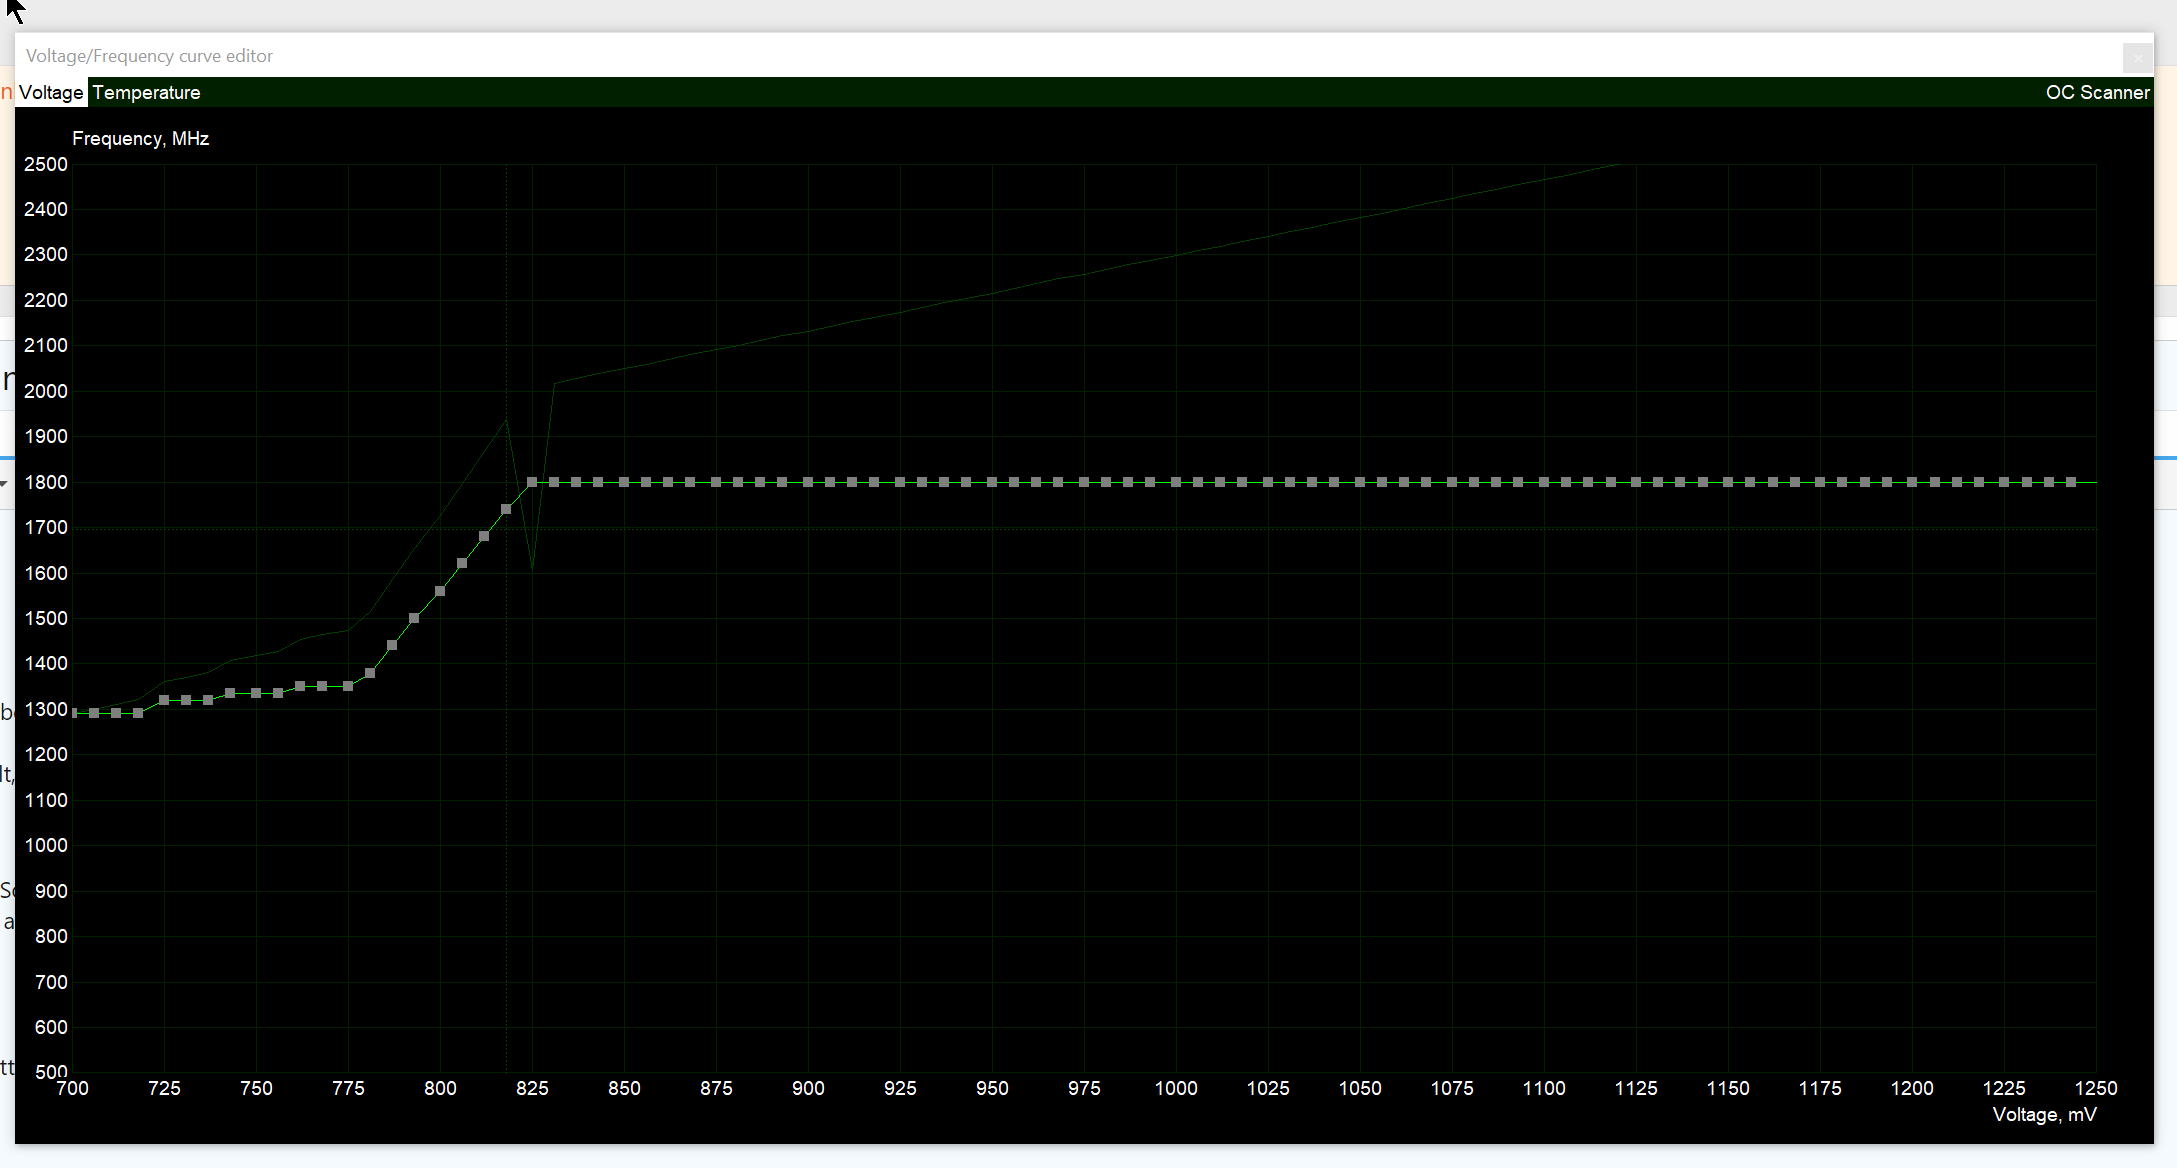Screen dimensions: 2177x1168
Task: Pick the curve point at 775 mV
Action: coord(348,686)
